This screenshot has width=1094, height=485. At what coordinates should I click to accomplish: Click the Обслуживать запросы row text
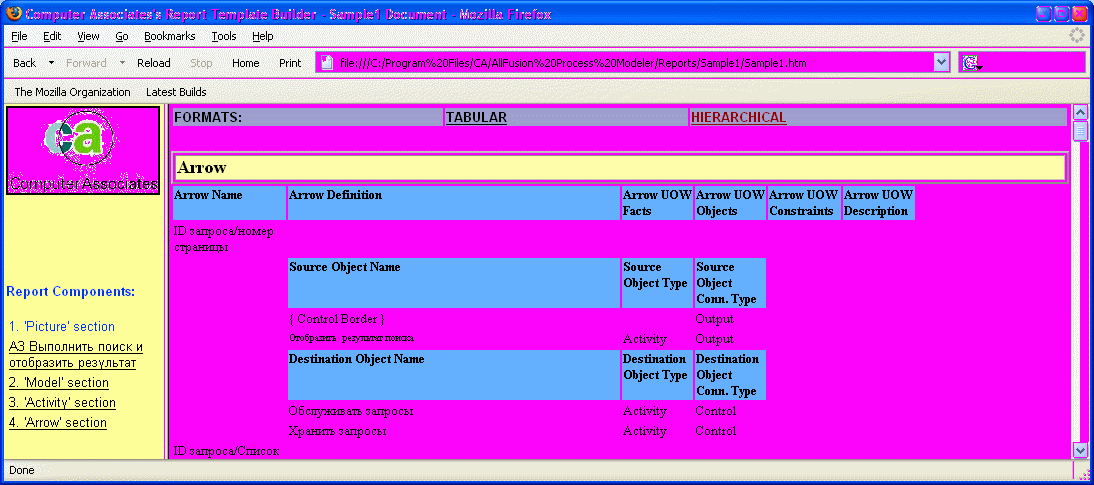pyautogui.click(x=351, y=411)
